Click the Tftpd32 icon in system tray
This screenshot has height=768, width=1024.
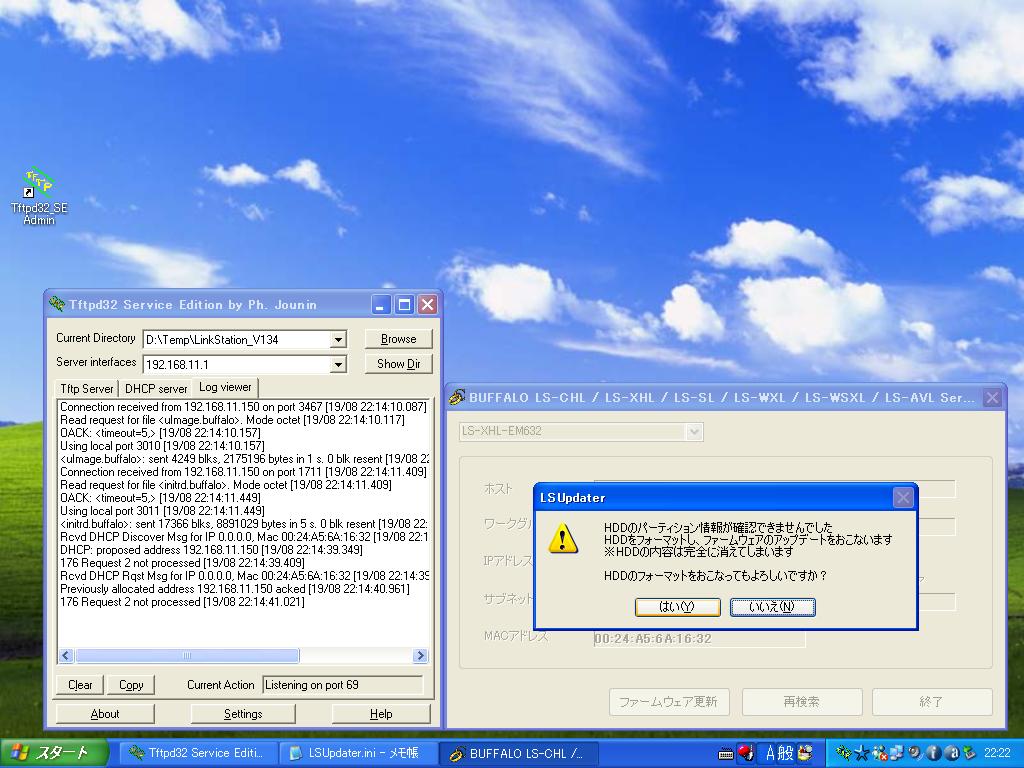[843, 753]
